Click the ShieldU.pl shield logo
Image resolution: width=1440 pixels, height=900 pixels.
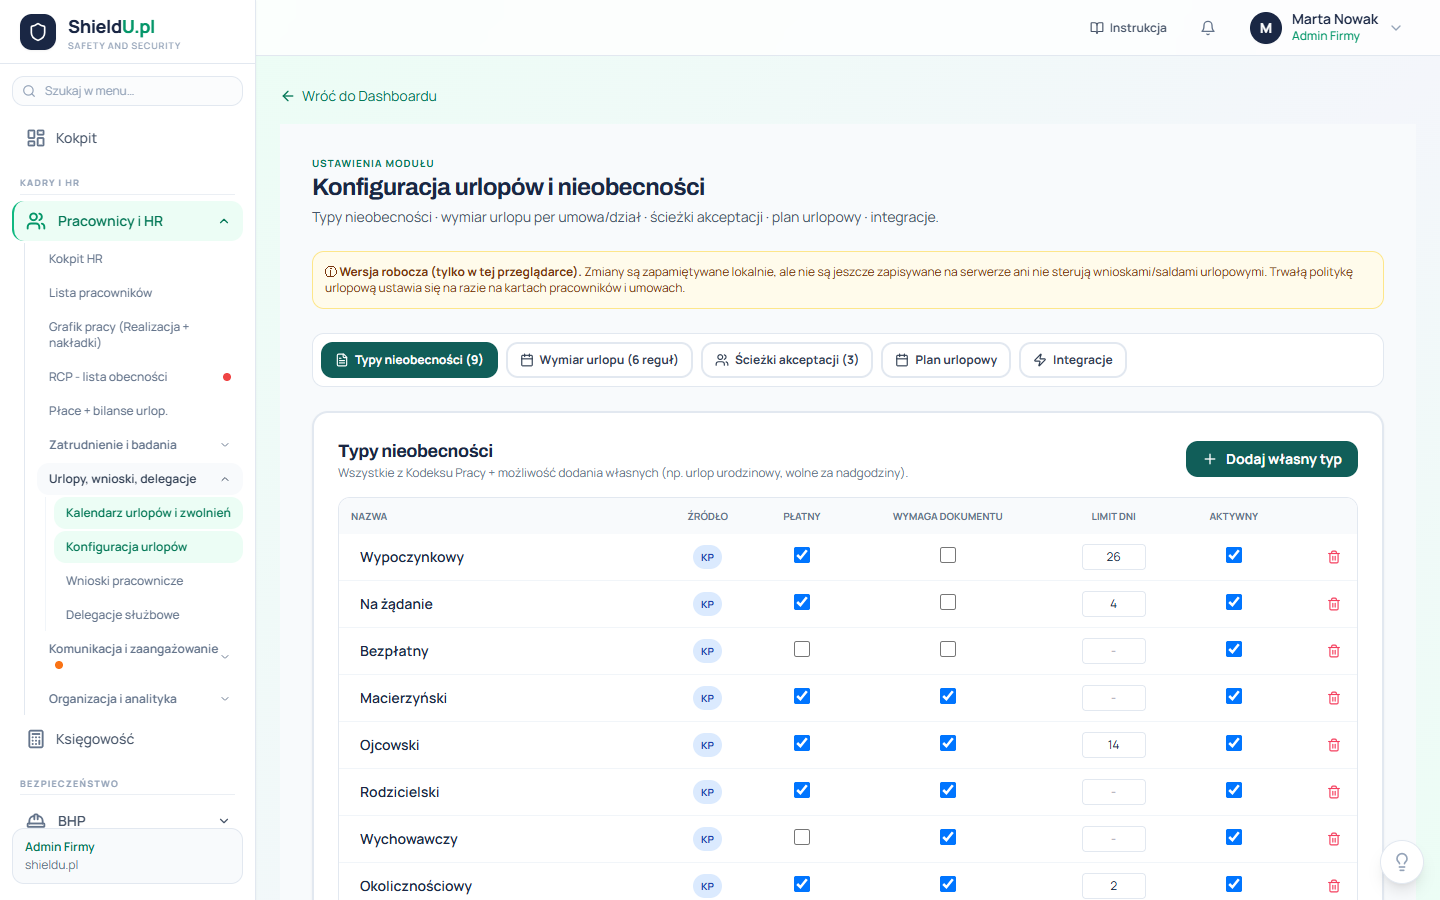pos(38,32)
